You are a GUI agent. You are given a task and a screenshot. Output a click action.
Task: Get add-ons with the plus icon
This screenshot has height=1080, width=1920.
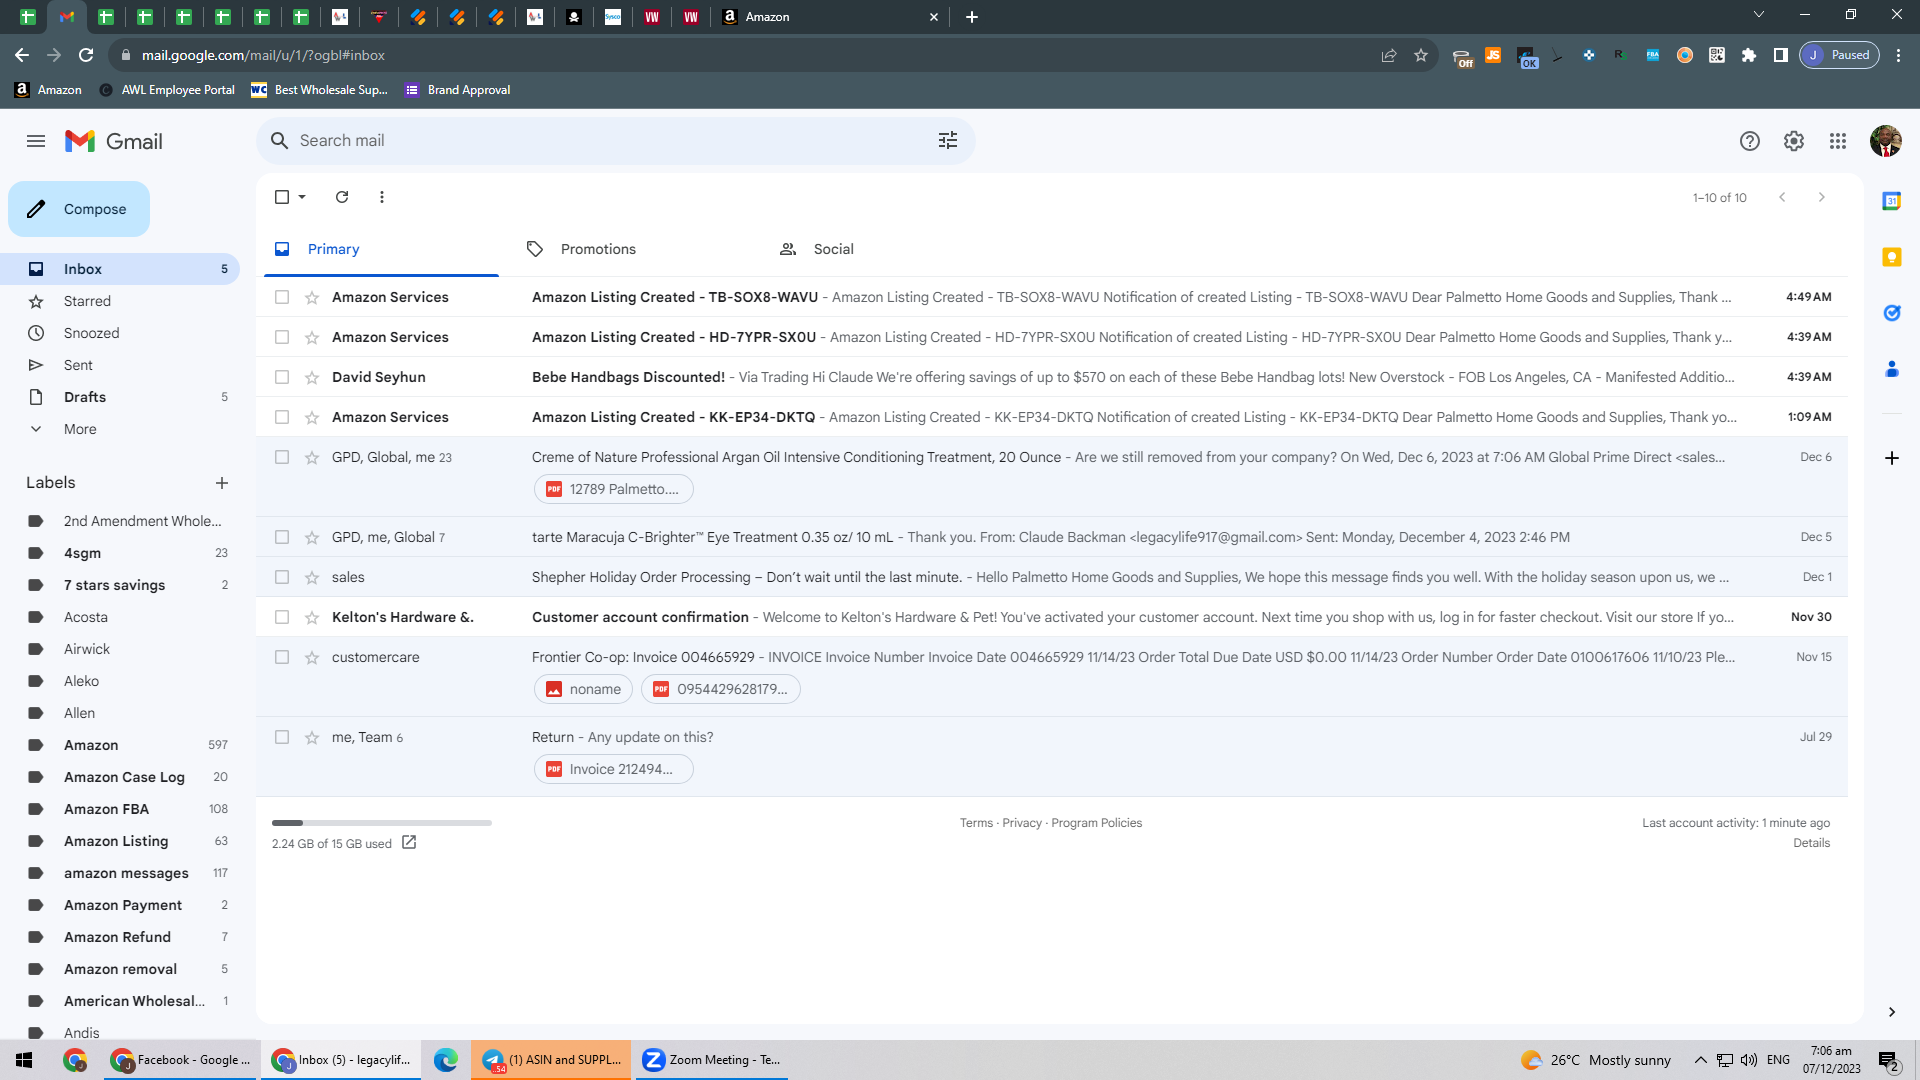point(1892,458)
